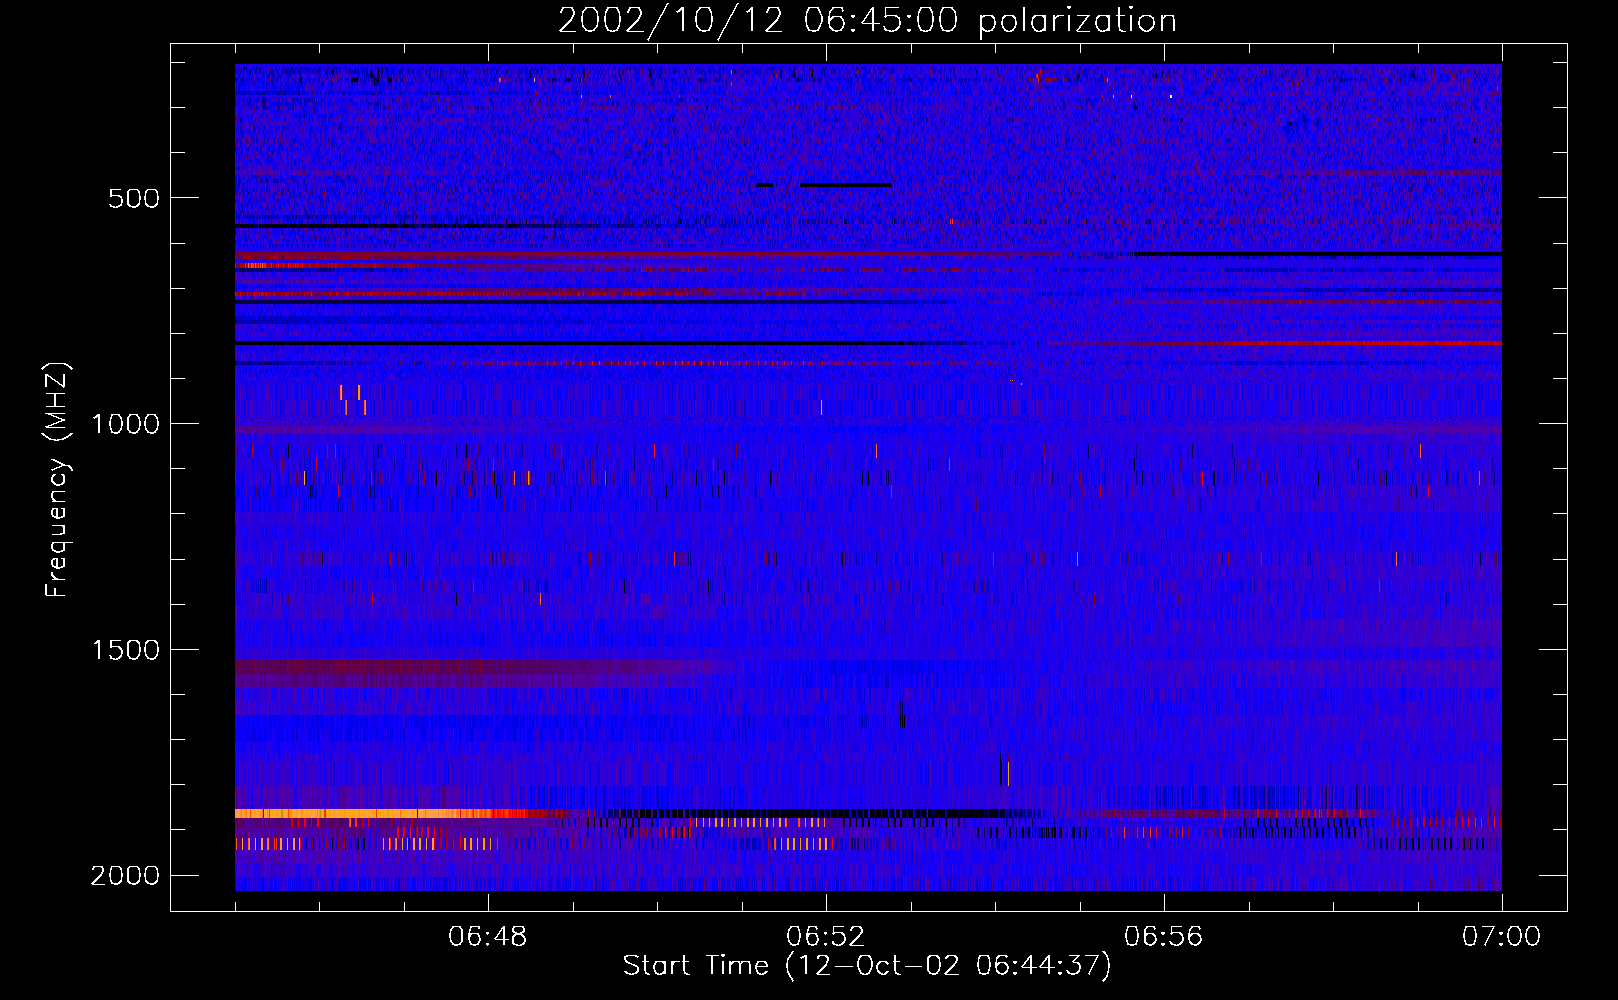Select the 1500 frequency axis label
Image resolution: width=1618 pixels, height=1000 pixels.
125,650
